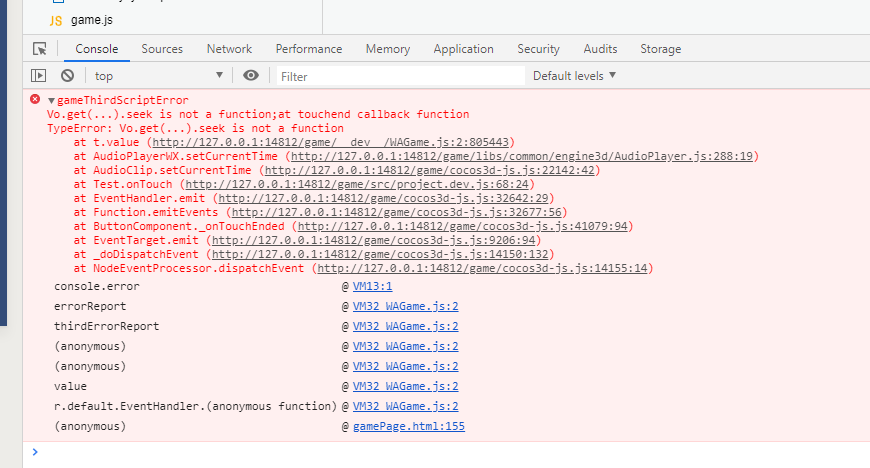
Task: Open the AudioPlayer.js:288:19 stack trace link
Action: pos(521,156)
